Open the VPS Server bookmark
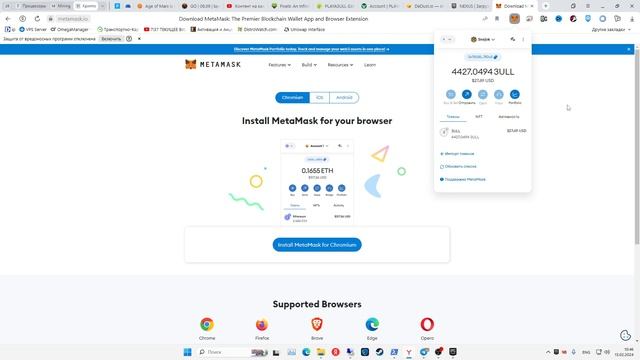This screenshot has width=640, height=360. [33, 29]
